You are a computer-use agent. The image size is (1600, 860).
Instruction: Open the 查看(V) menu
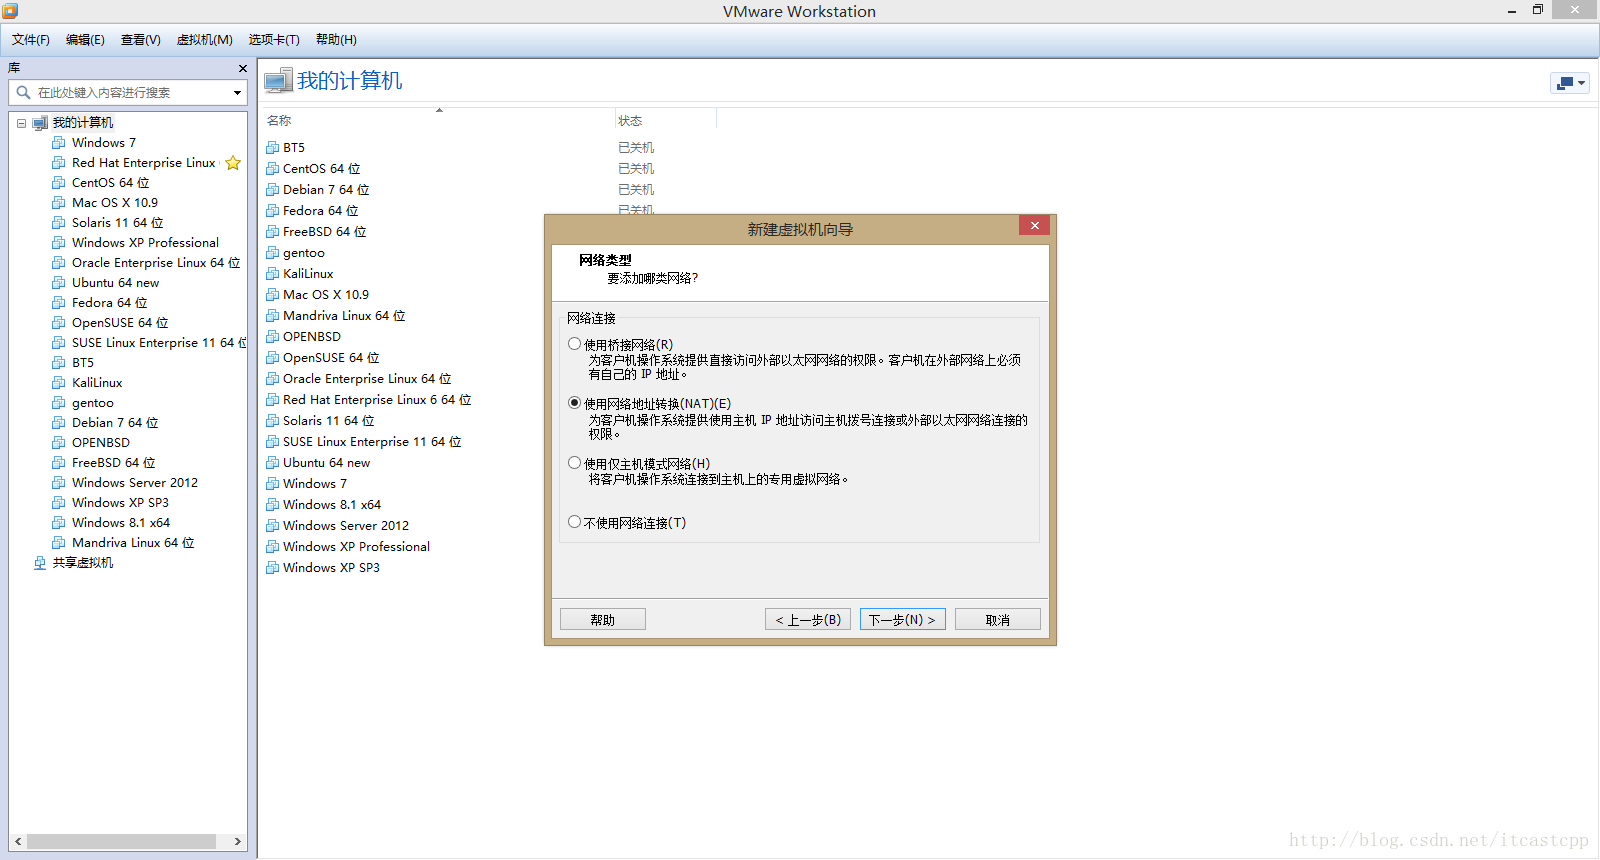coord(141,40)
